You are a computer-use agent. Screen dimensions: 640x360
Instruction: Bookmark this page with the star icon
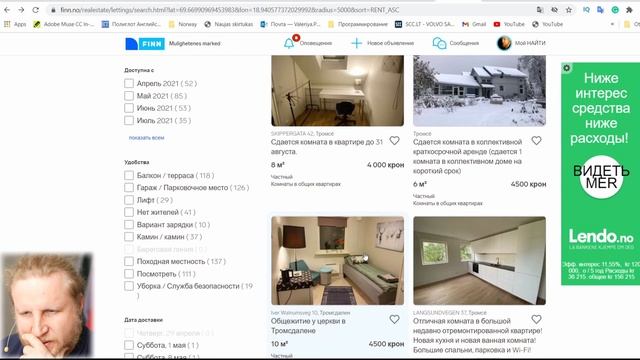click(569, 10)
